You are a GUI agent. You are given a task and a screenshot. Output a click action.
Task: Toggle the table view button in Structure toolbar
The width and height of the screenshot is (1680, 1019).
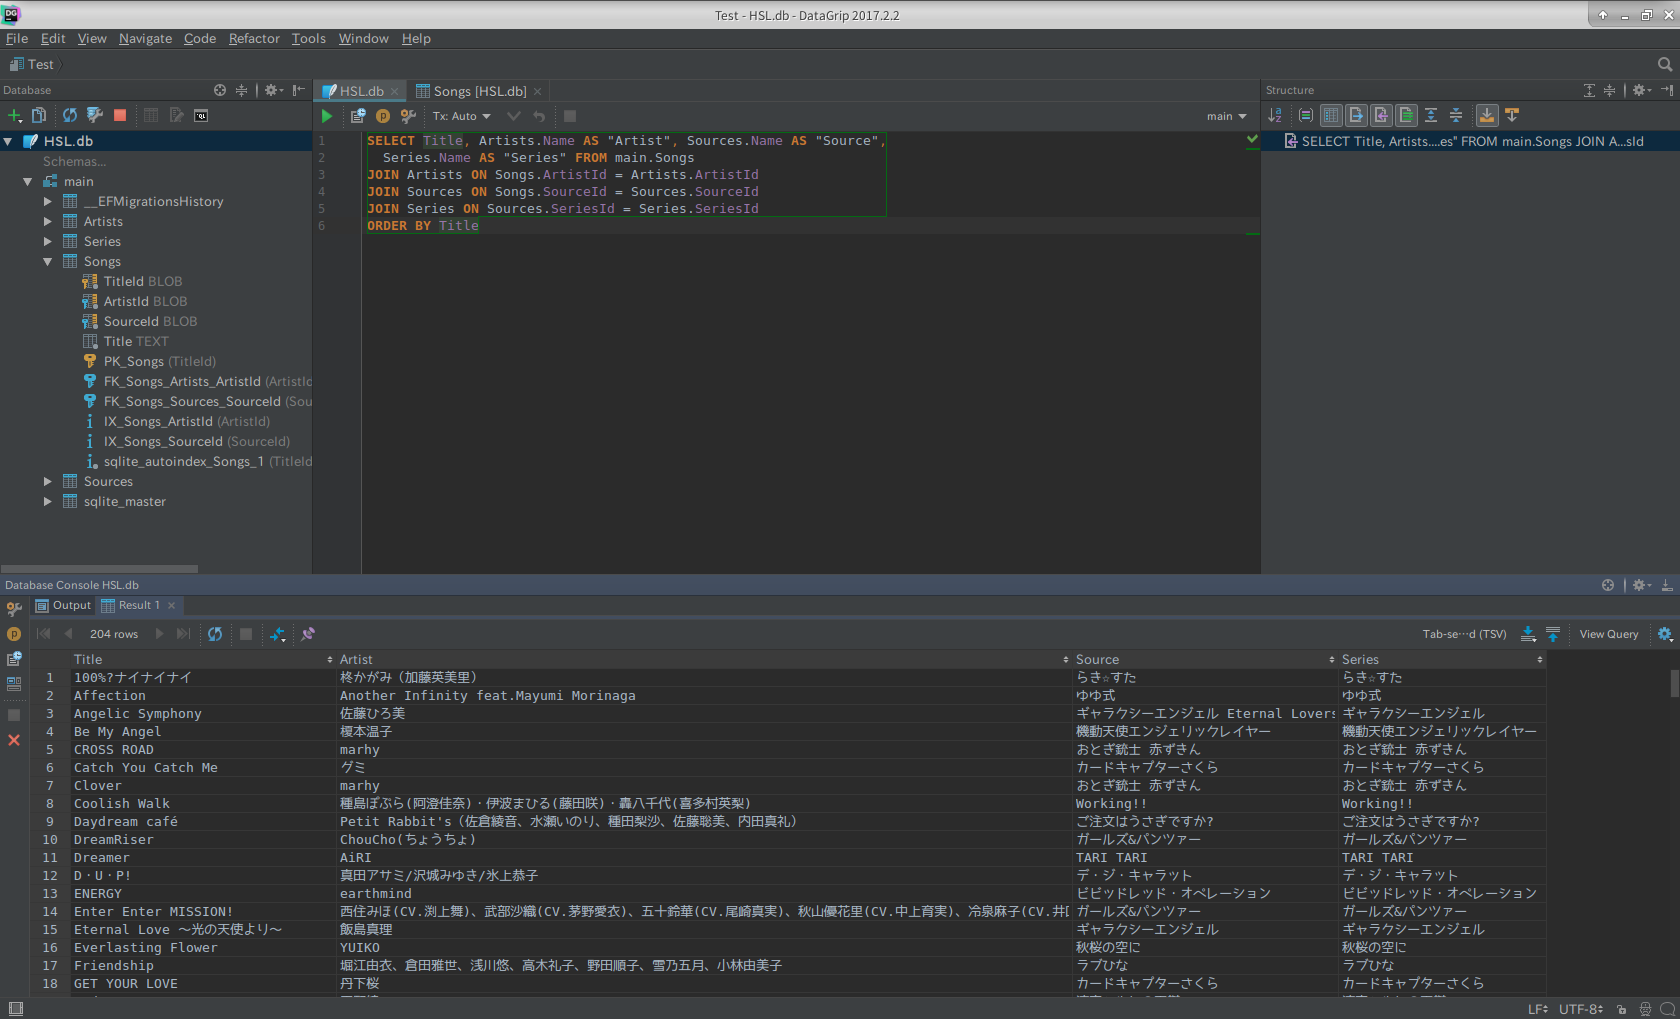coord(1331,115)
